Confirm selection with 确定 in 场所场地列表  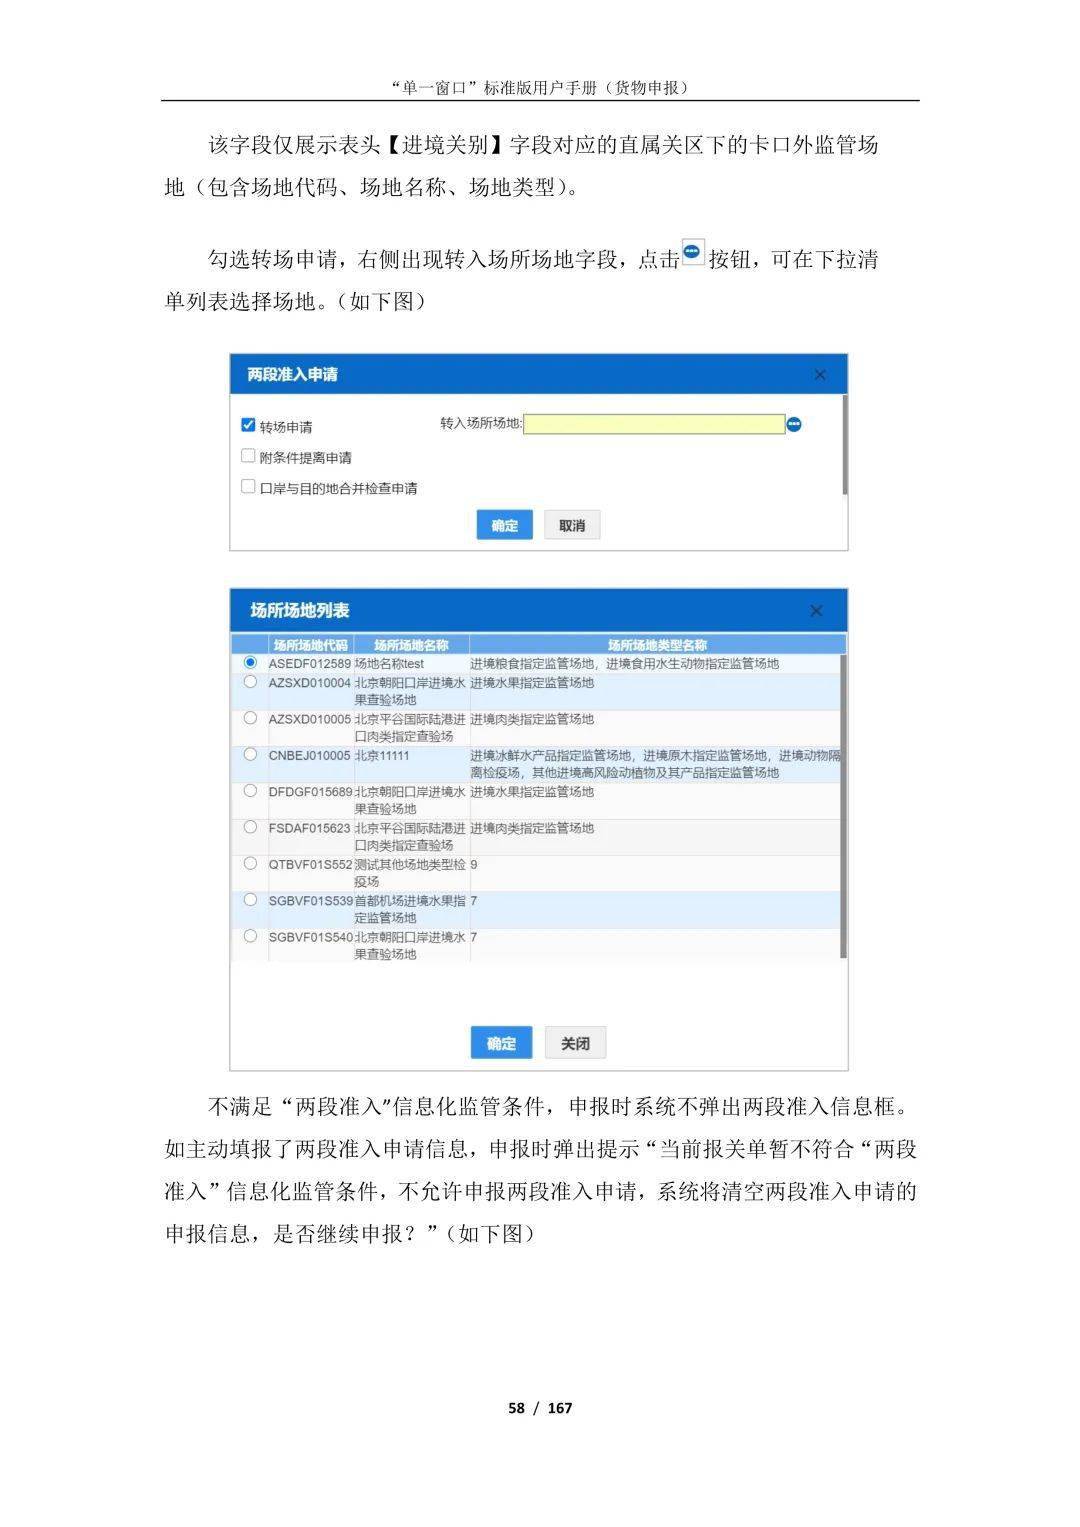501,1043
